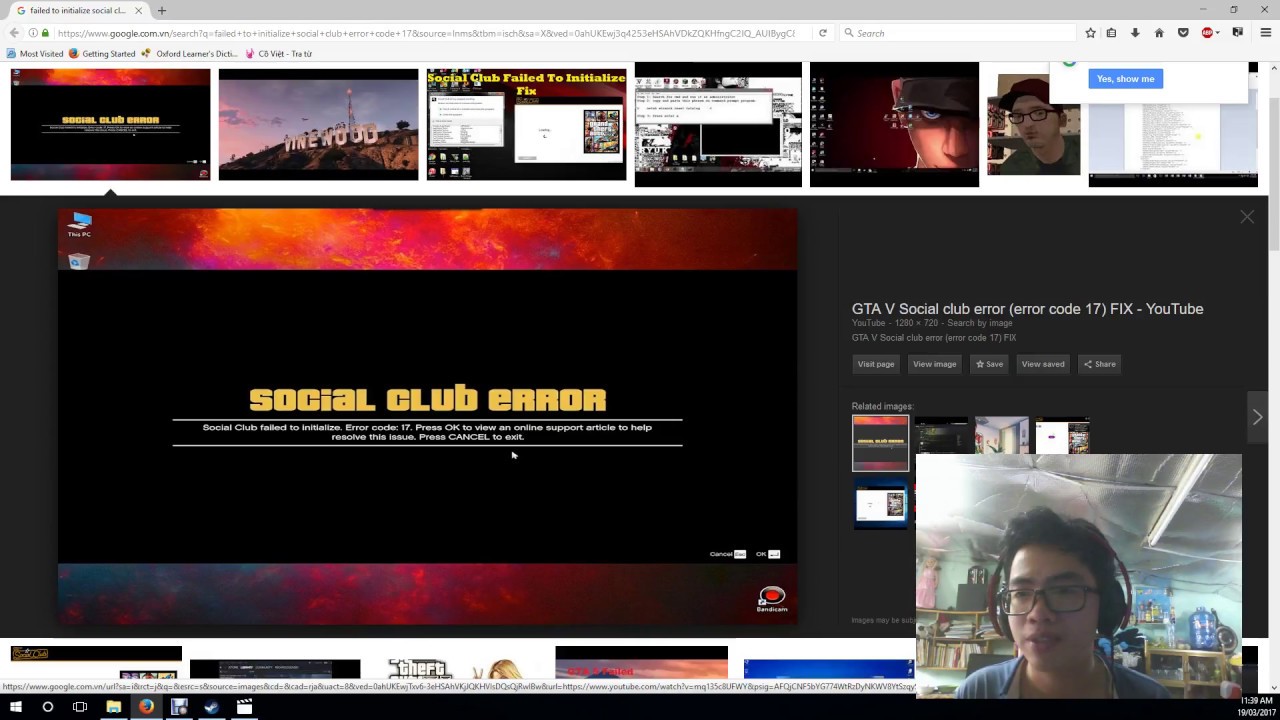This screenshot has height=720, width=1280.
Task: Click the sidebar panel icon beside ABP
Action: (1237, 33)
